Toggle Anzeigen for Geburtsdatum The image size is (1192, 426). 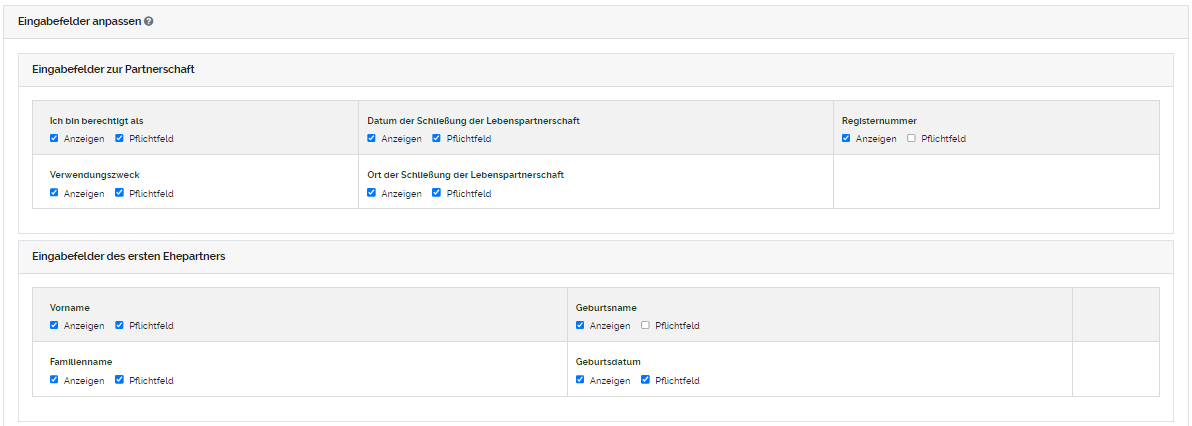pos(581,380)
